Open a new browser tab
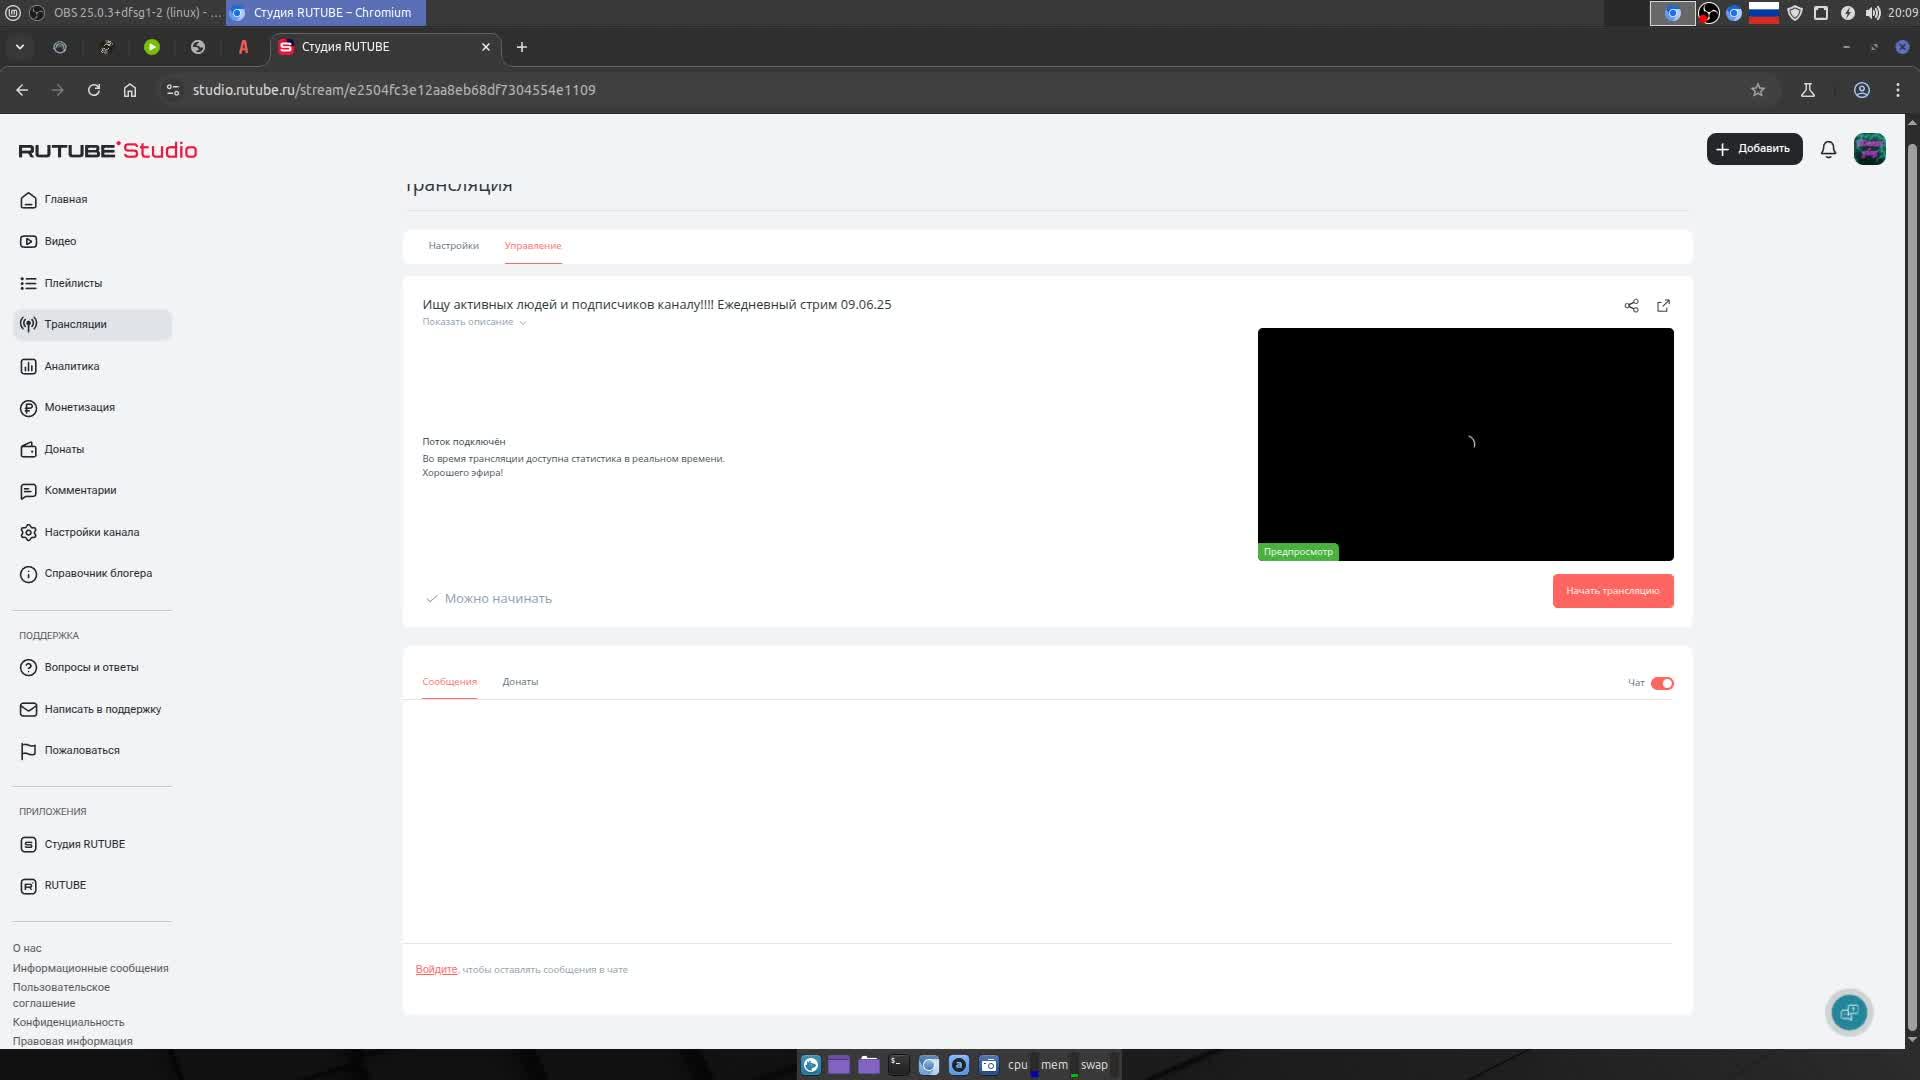The height and width of the screenshot is (1080, 1920). tap(521, 47)
